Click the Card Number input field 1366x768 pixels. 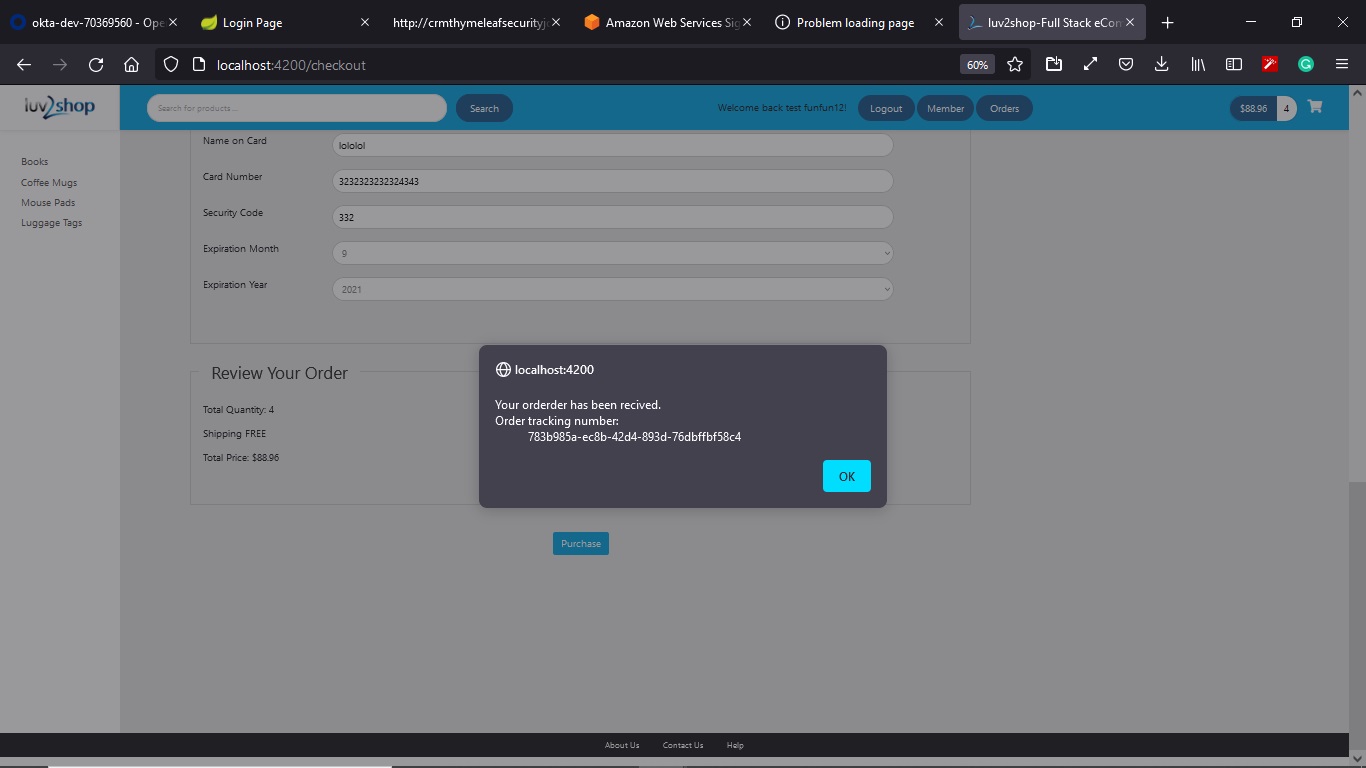pyautogui.click(x=612, y=181)
